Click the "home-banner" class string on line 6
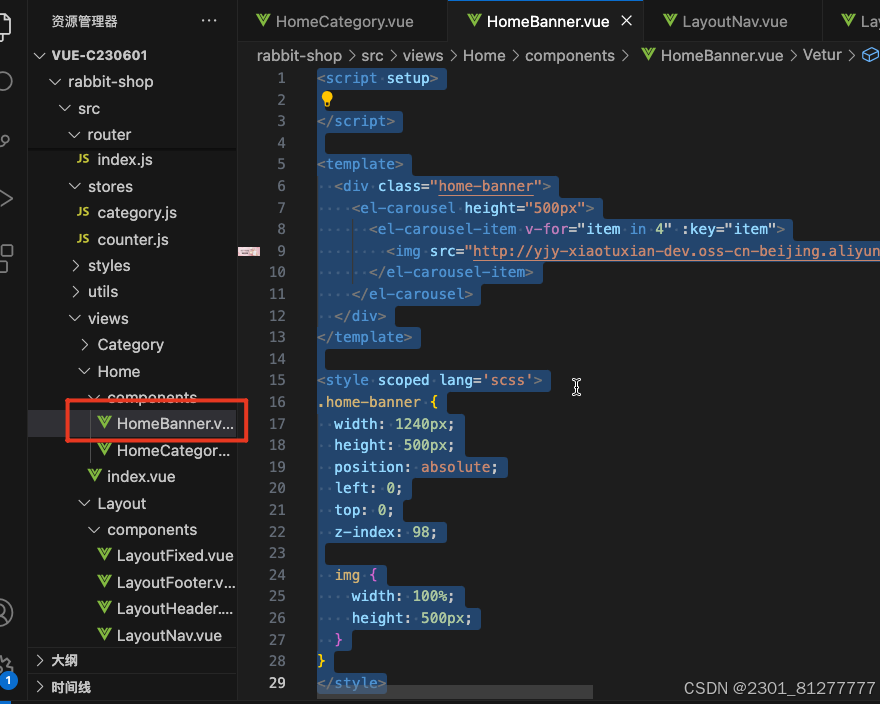This screenshot has height=704, width=880. (486, 186)
